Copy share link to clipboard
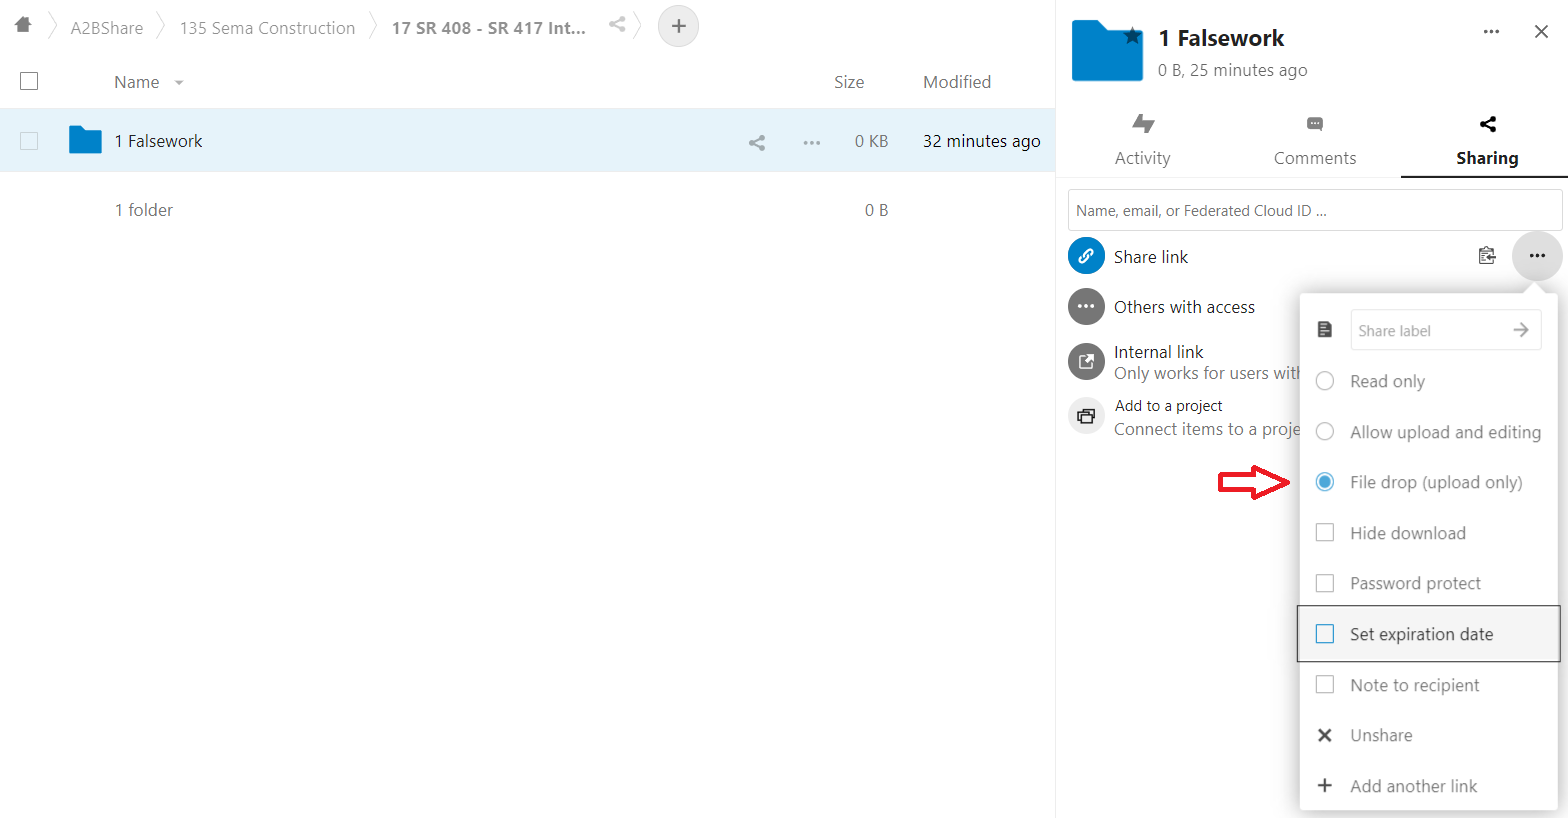 1487,256
